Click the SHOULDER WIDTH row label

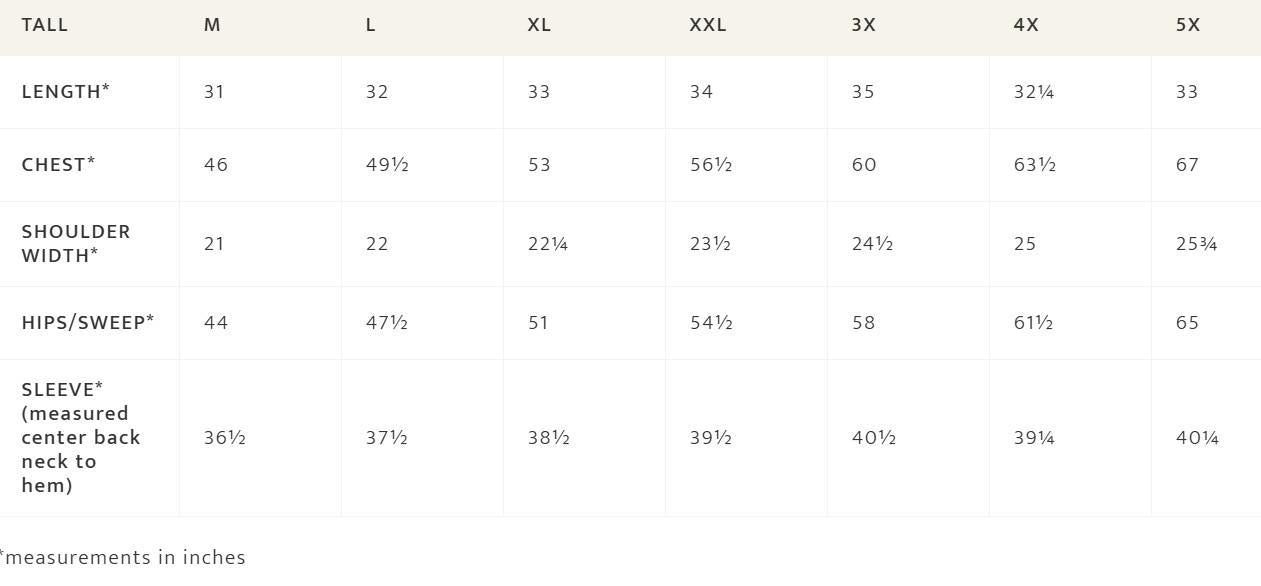(x=76, y=244)
